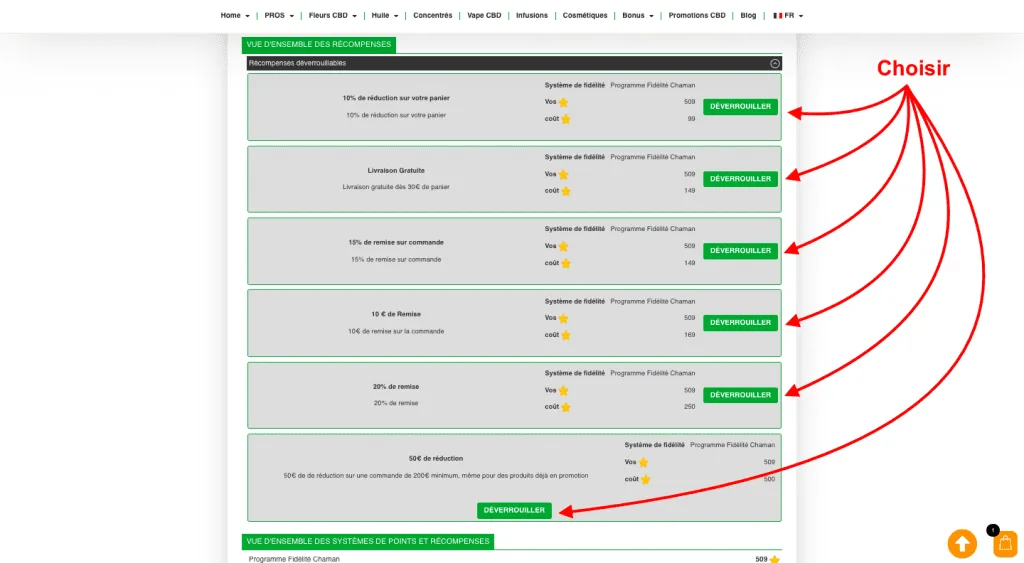Viewport: 1024px width, 563px height.
Task: Open the orange shopping cart icon
Action: (x=1005, y=544)
